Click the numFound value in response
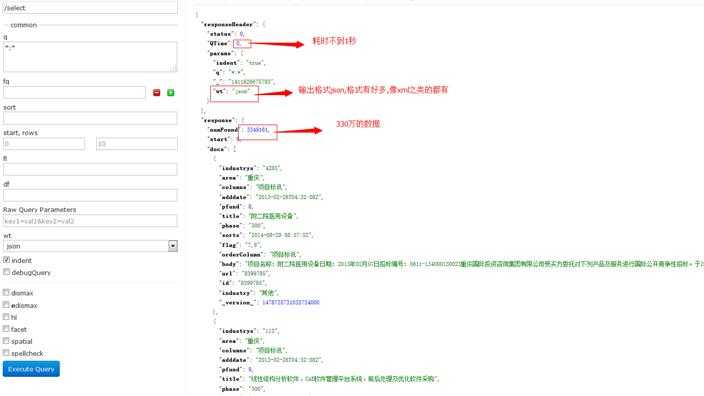 (x=257, y=130)
